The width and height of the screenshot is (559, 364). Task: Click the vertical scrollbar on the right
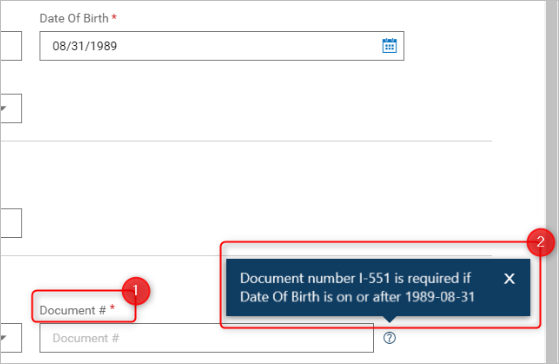(552, 182)
